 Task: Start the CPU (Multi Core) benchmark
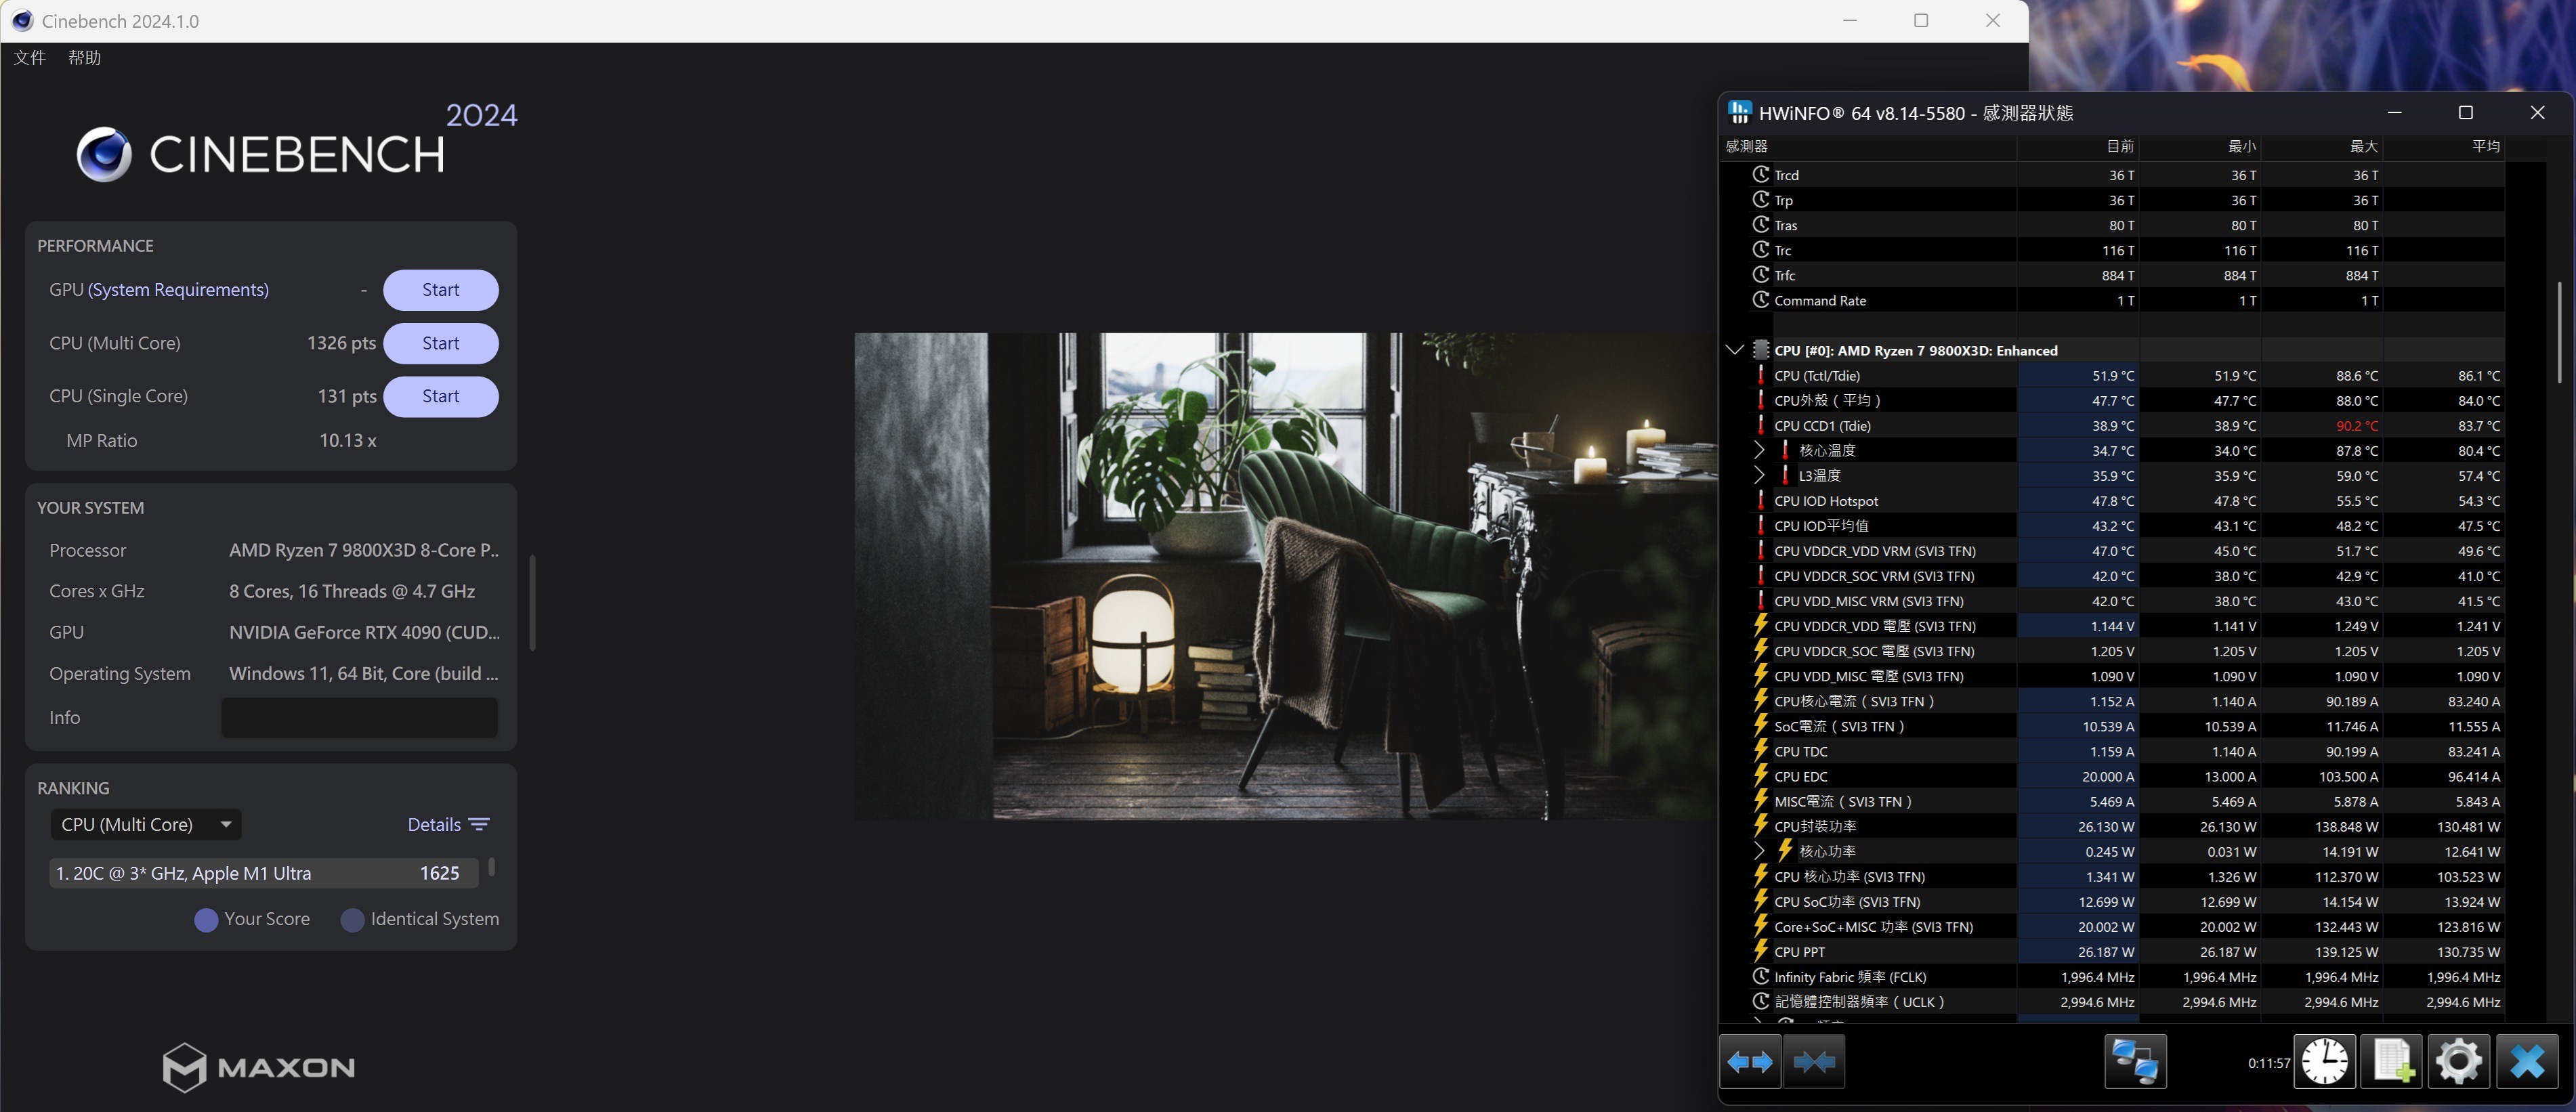[x=441, y=343]
